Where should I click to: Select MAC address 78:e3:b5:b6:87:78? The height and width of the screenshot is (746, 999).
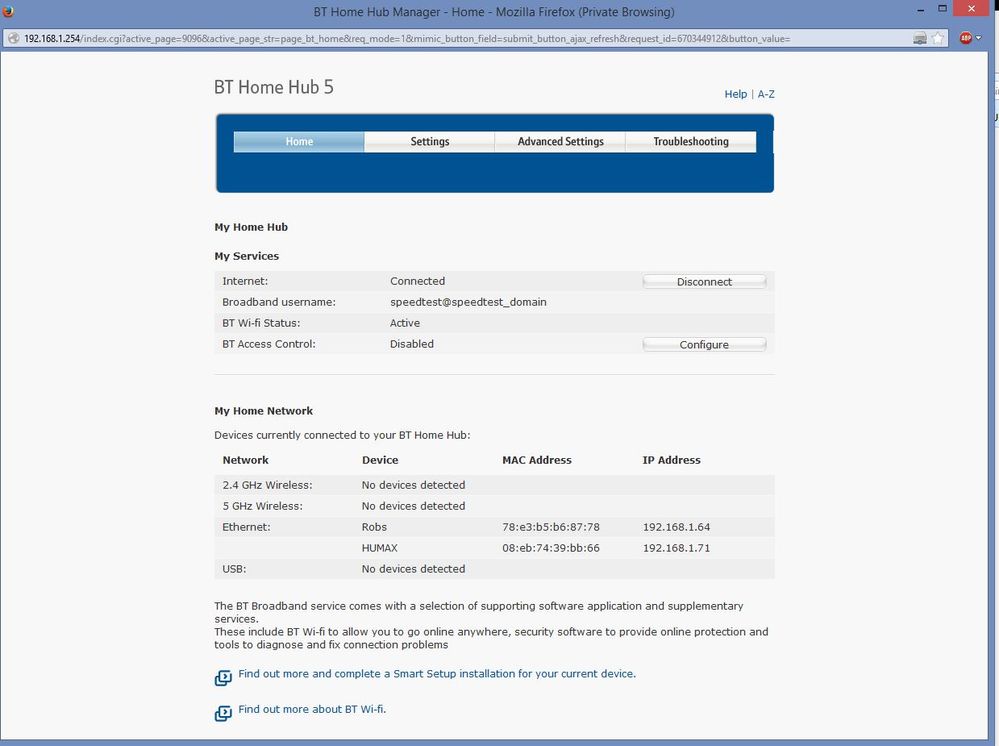coord(550,527)
